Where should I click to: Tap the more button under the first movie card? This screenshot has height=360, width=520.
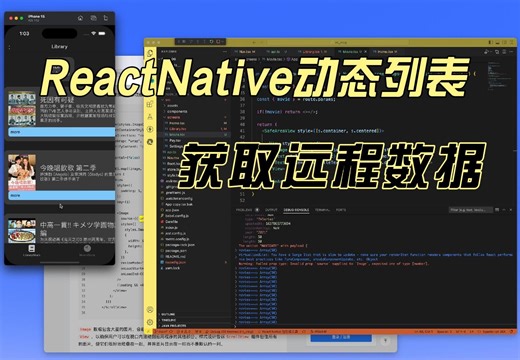point(61,132)
